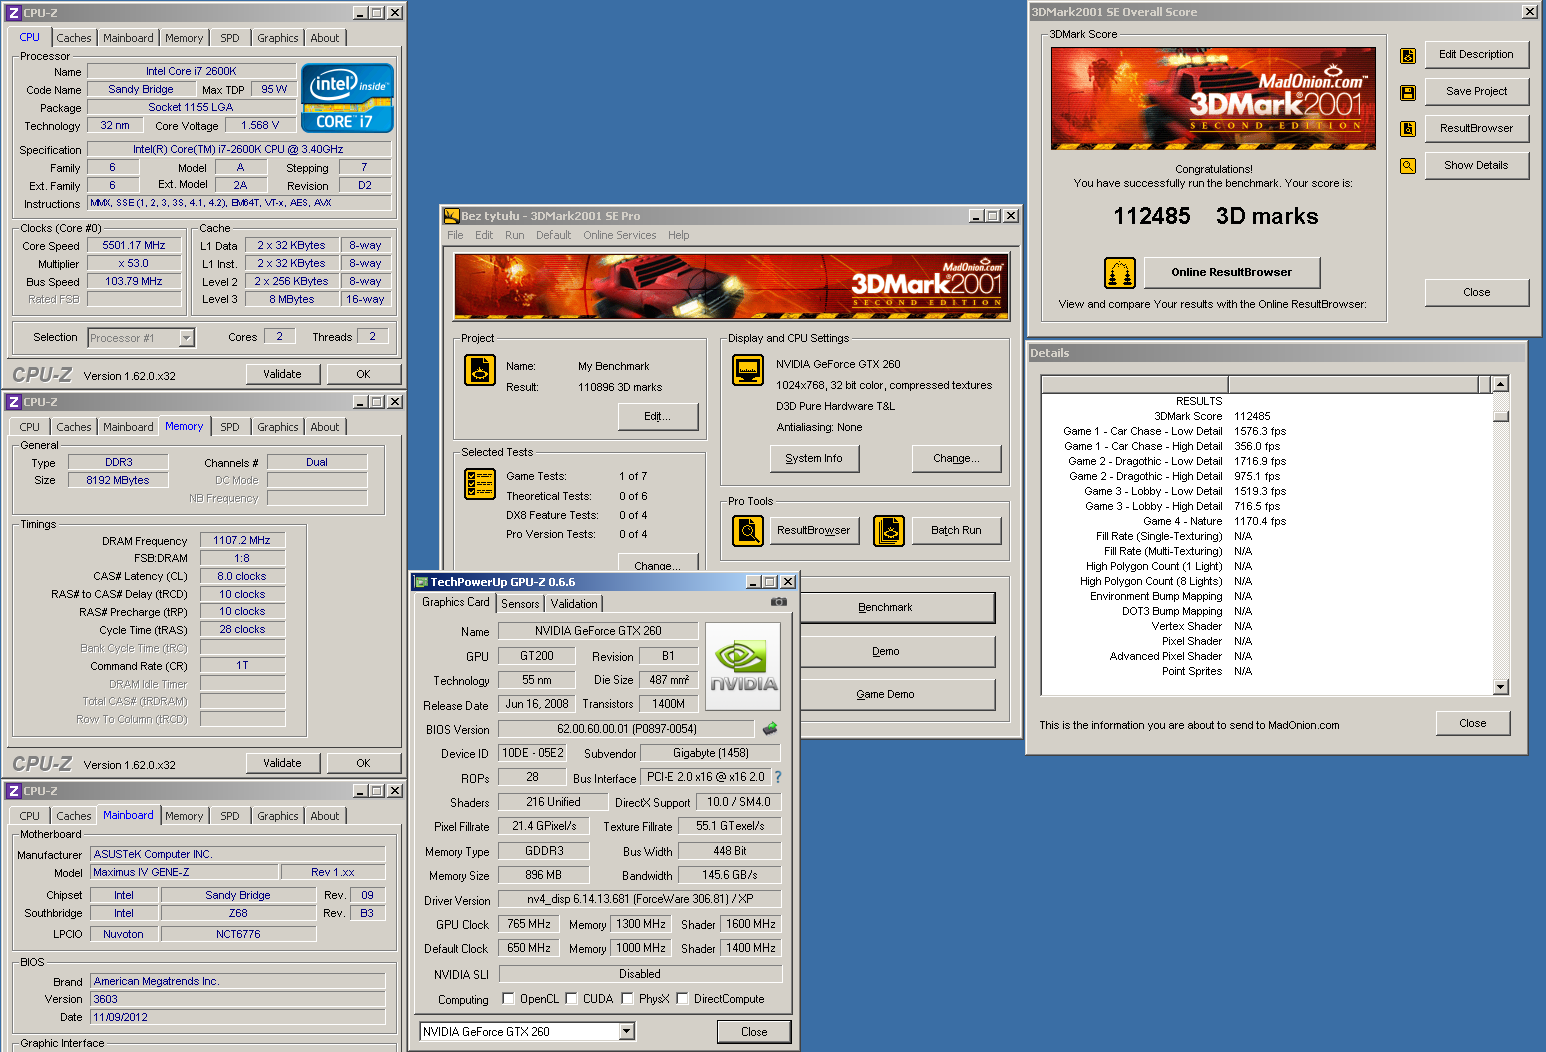Screen dimensions: 1546x1052
Task: Switch to the Validation tab in GPU-Z
Action: pyautogui.click(x=574, y=604)
